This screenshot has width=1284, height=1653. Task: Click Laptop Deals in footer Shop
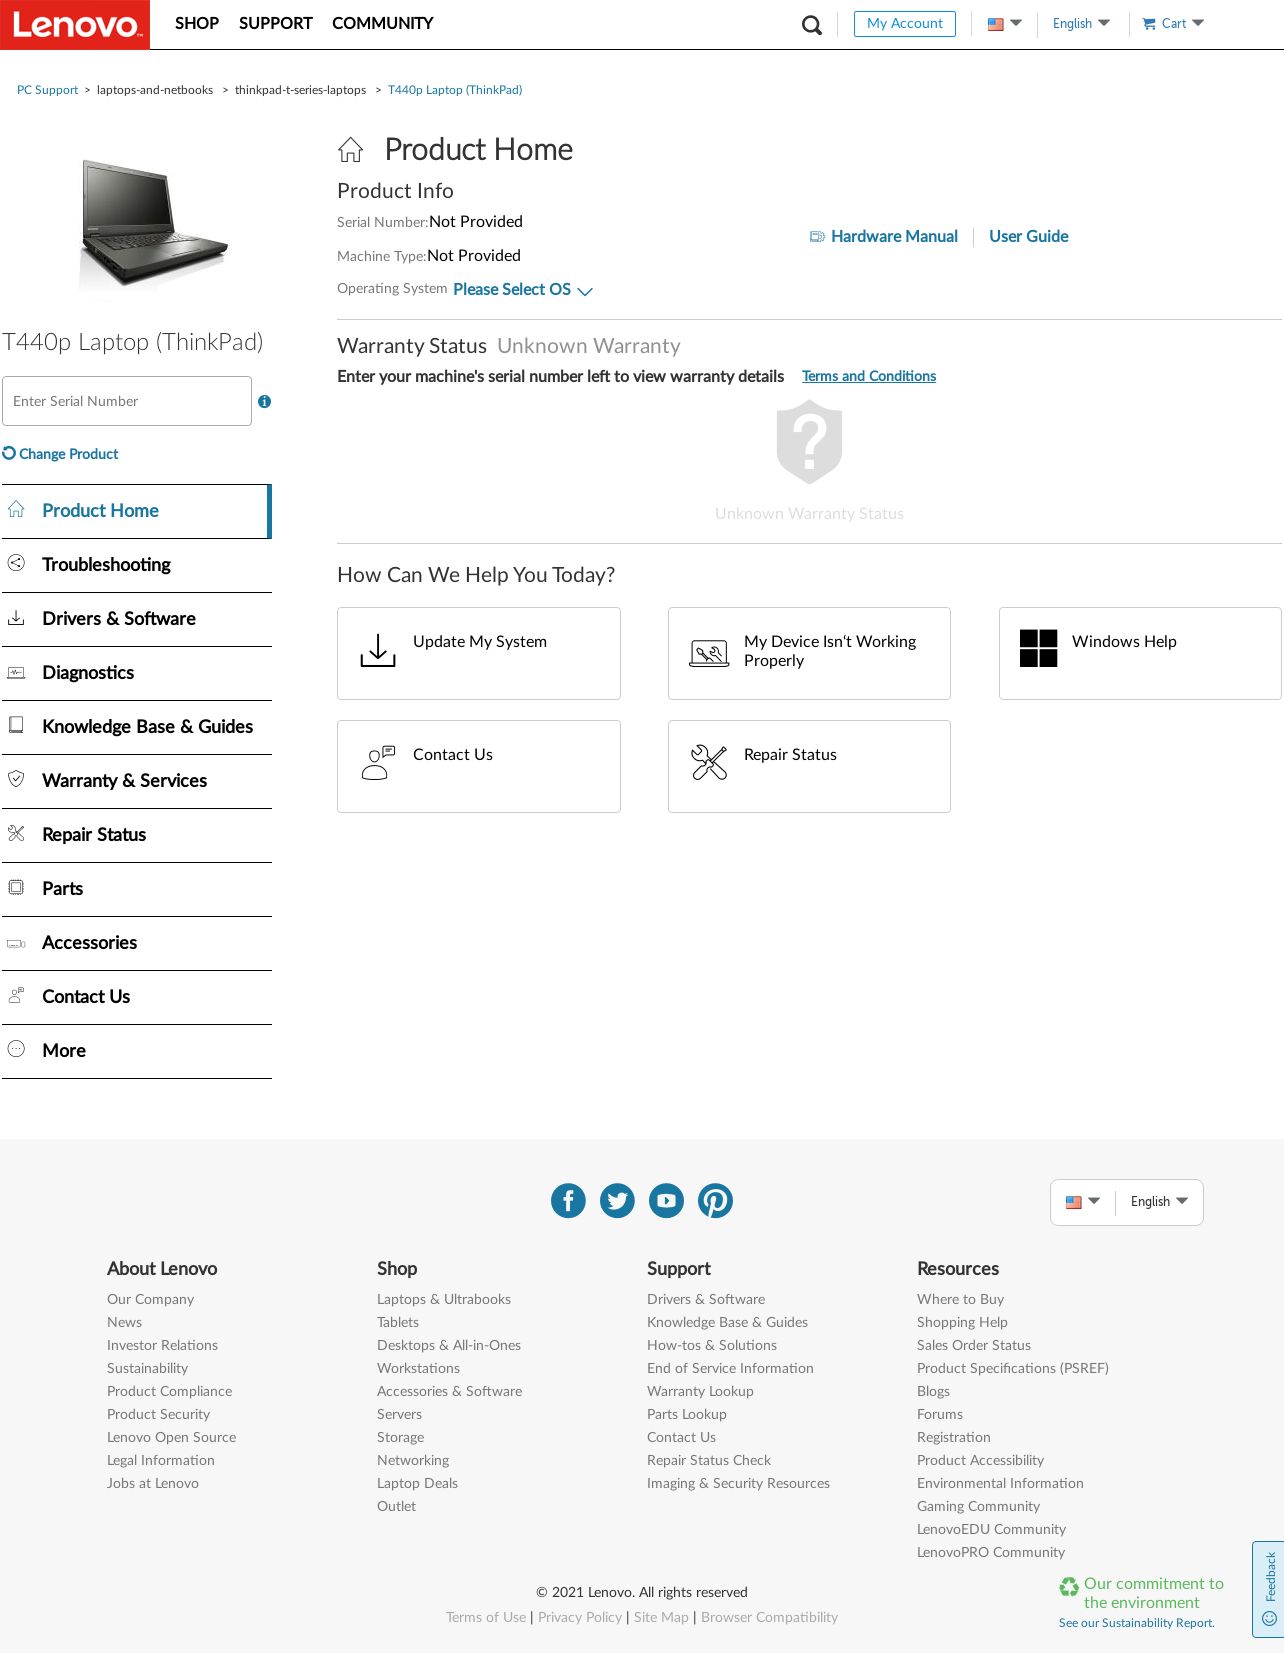pyautogui.click(x=417, y=1483)
